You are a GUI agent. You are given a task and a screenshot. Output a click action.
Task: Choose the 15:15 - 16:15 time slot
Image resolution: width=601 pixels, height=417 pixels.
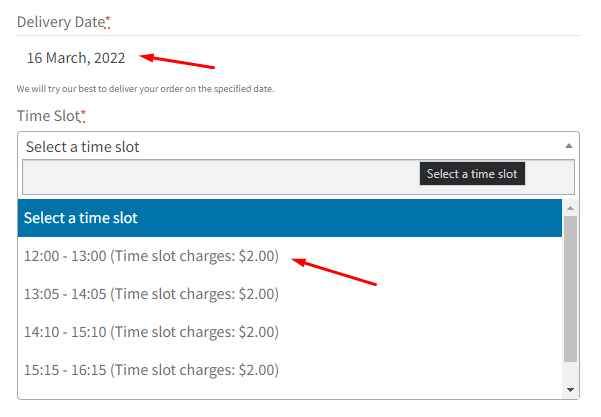pos(151,370)
